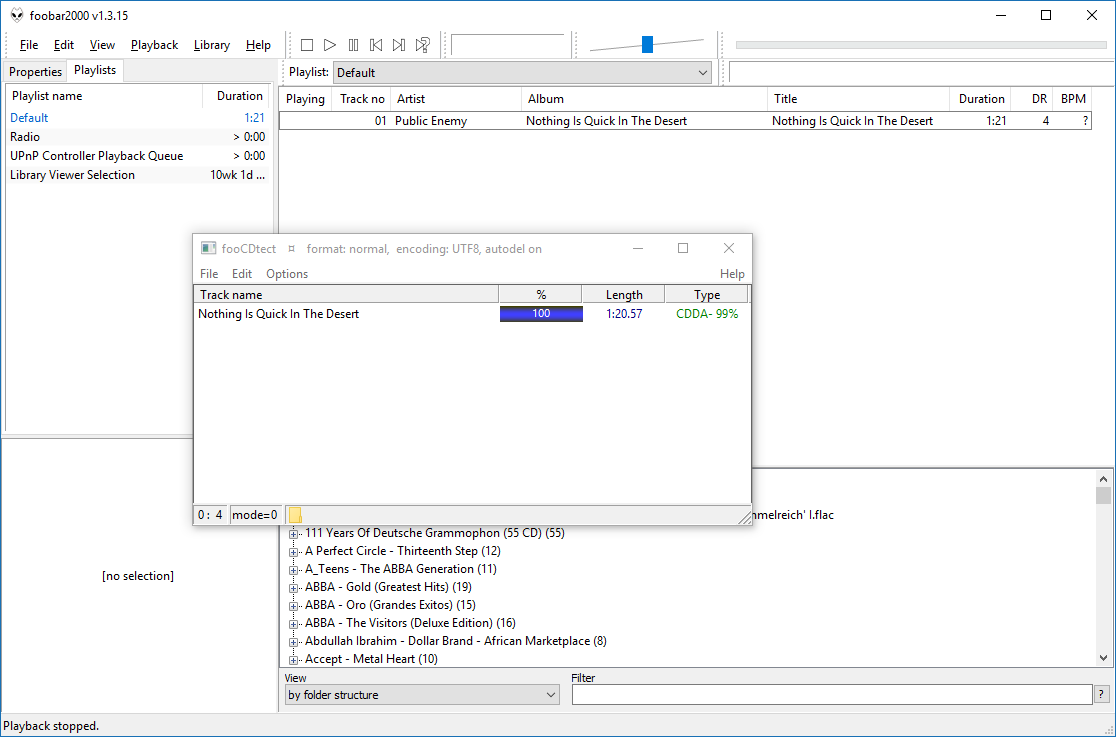This screenshot has width=1116, height=737.
Task: Click Type column header in fooCDtect
Action: (x=707, y=295)
